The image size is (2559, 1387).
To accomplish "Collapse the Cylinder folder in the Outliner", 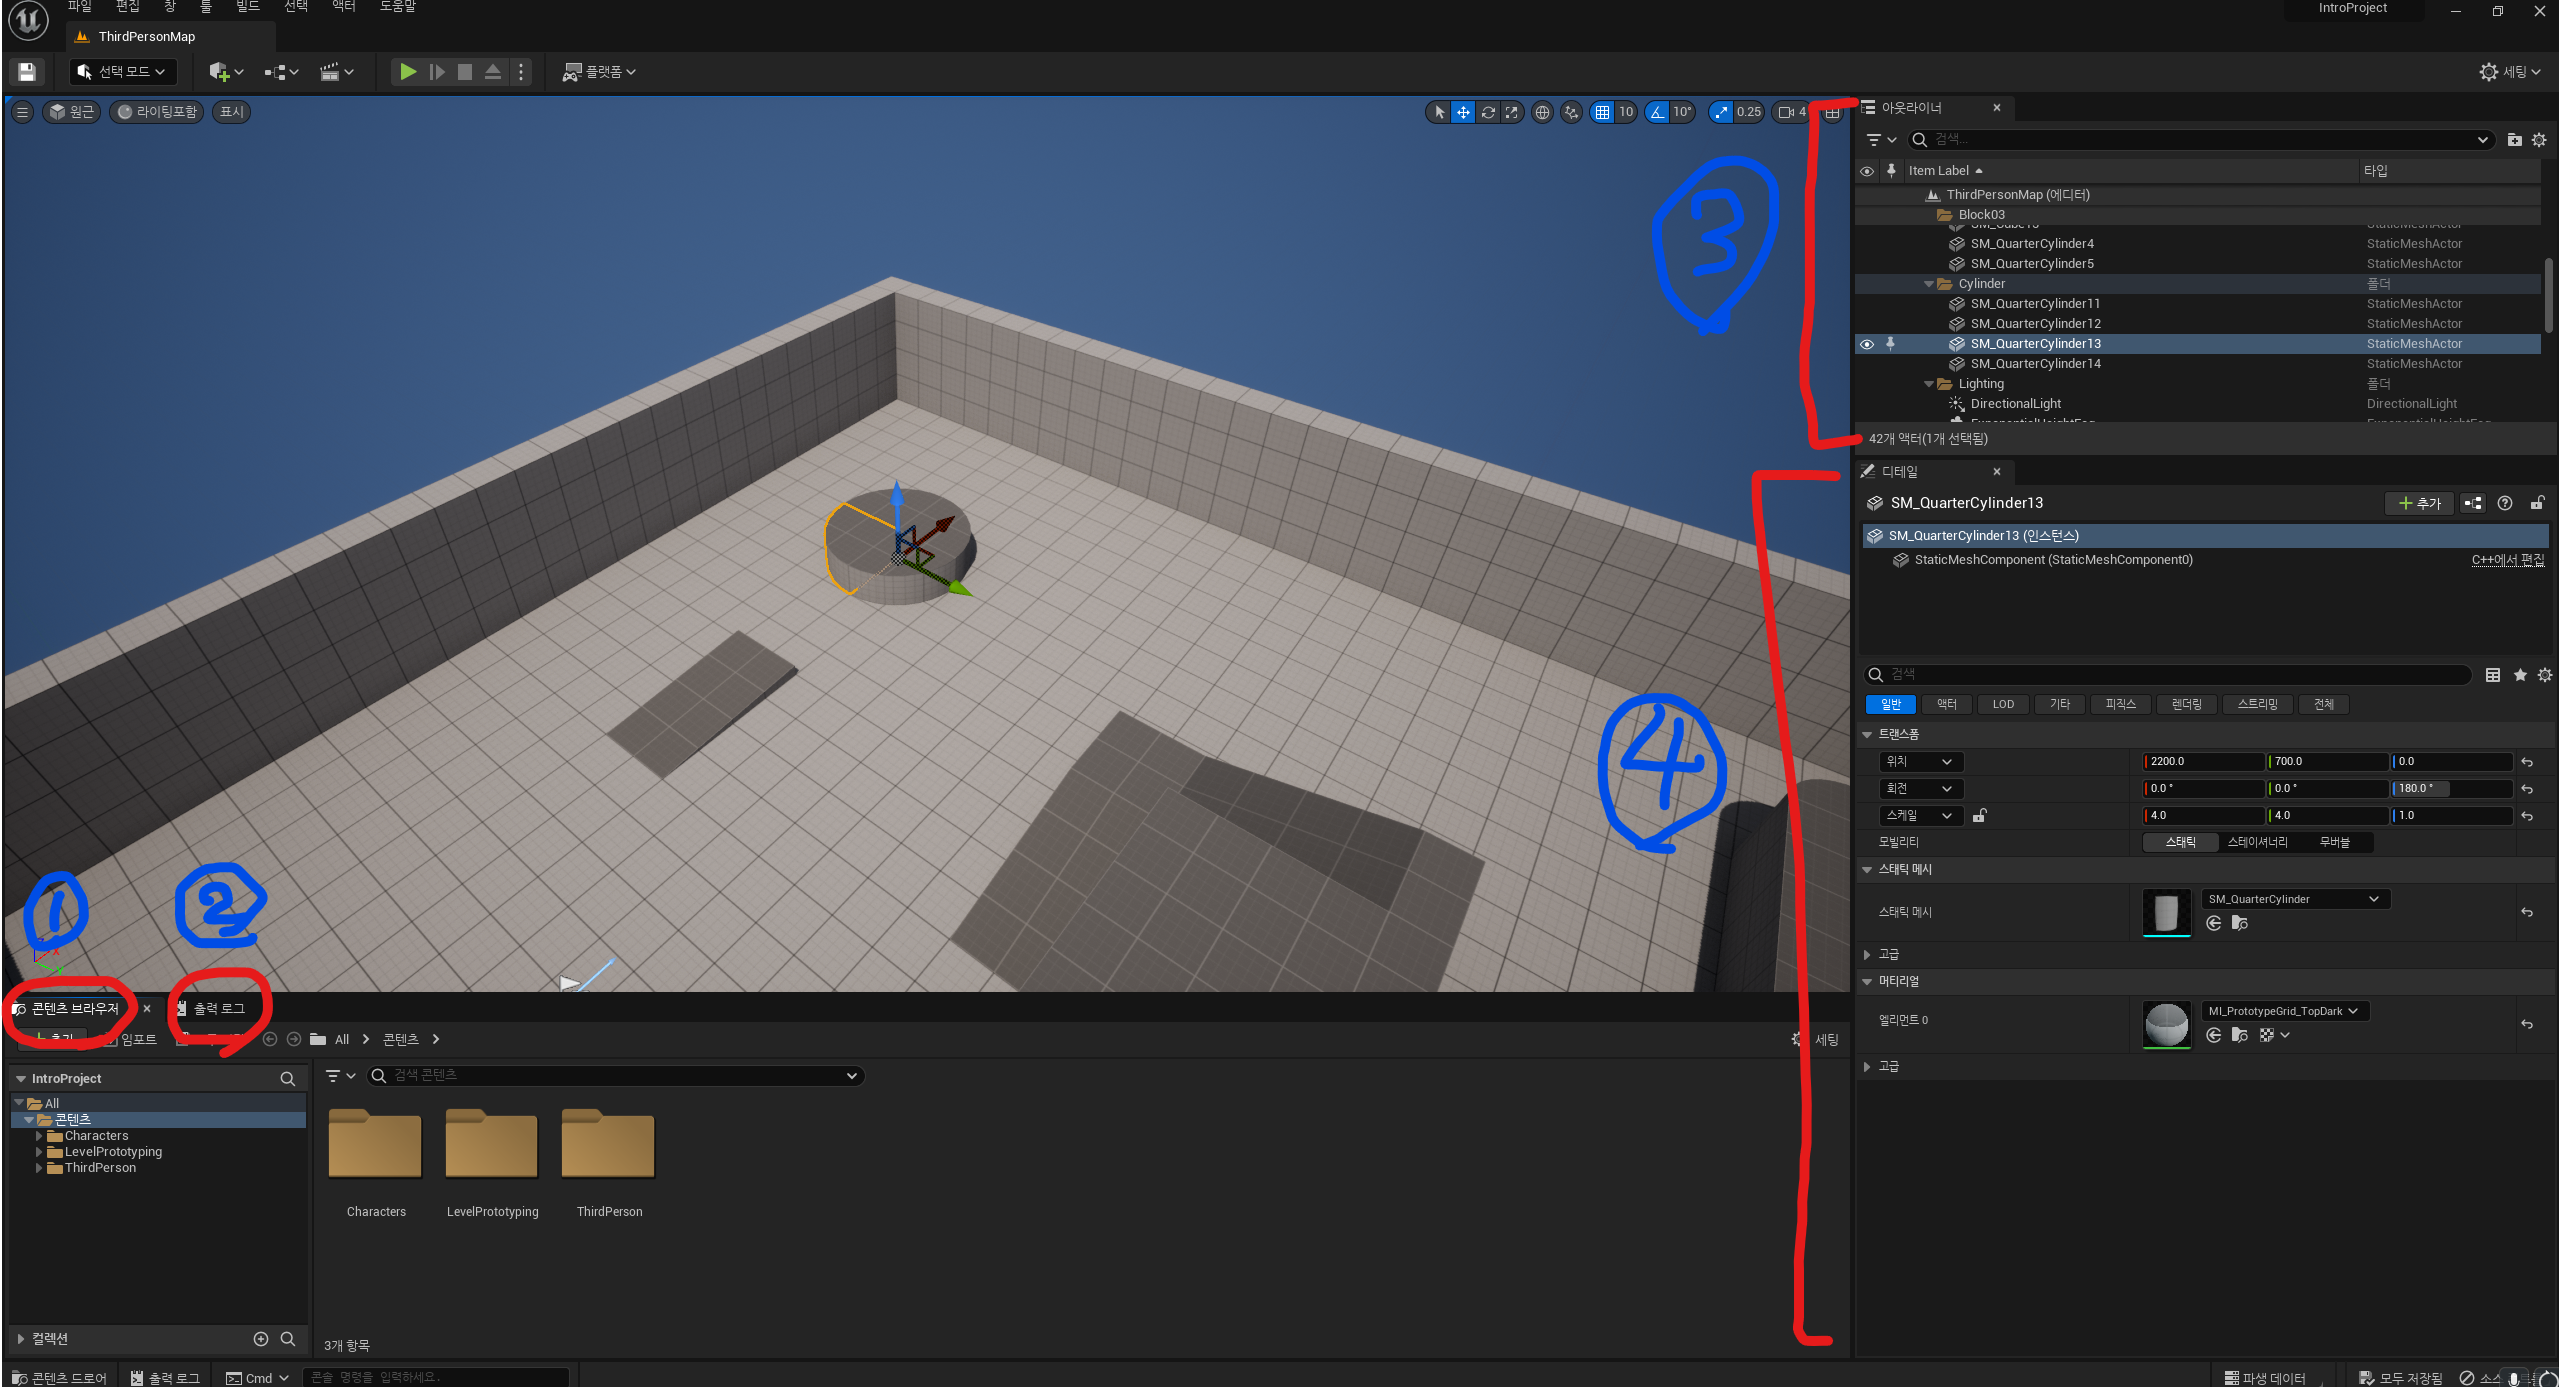I will coord(1929,284).
